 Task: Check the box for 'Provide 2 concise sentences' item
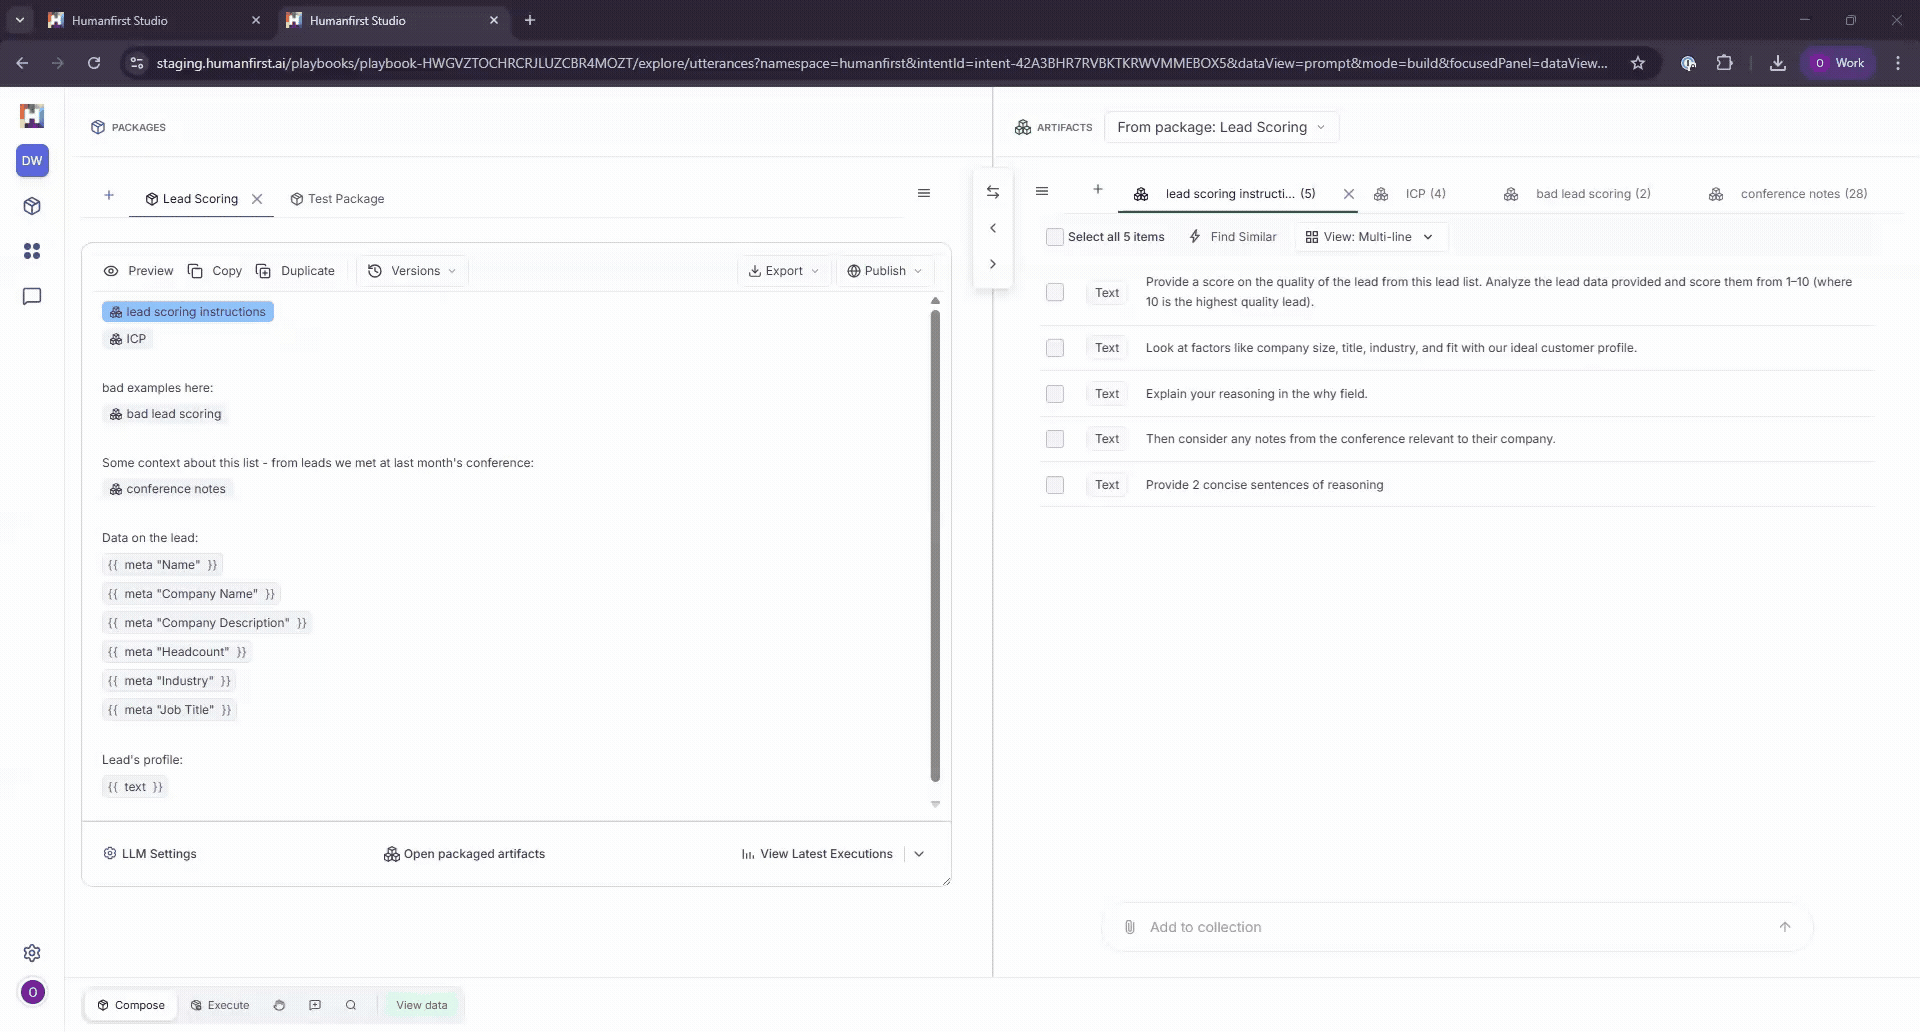[x=1055, y=484]
